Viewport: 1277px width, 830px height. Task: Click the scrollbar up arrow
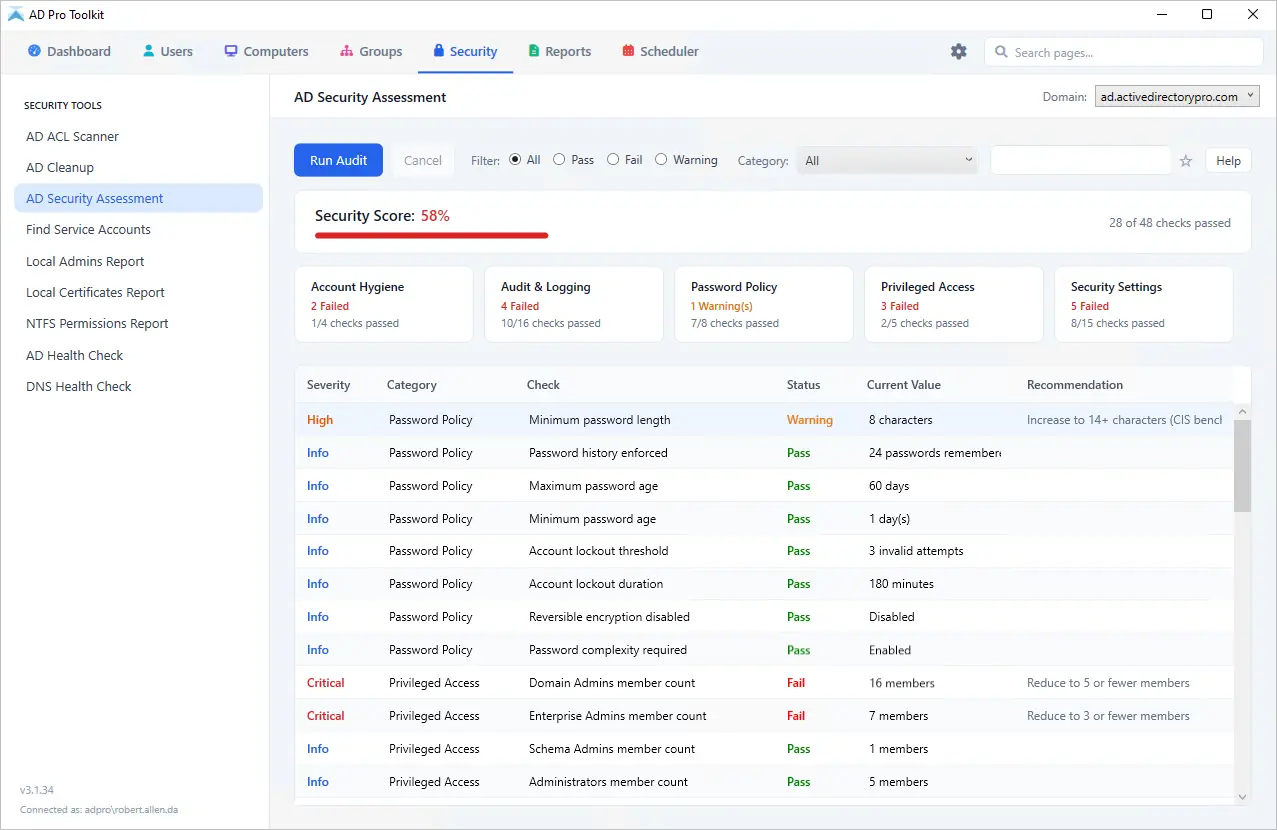tap(1242, 411)
